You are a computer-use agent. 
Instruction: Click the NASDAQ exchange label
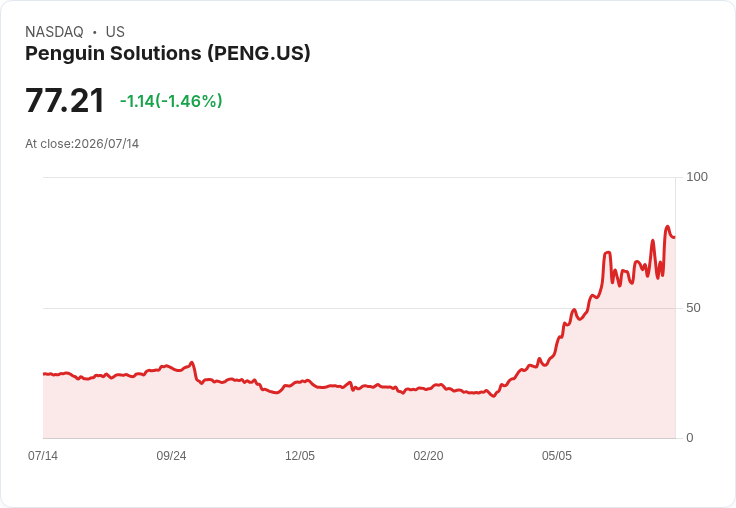54,32
